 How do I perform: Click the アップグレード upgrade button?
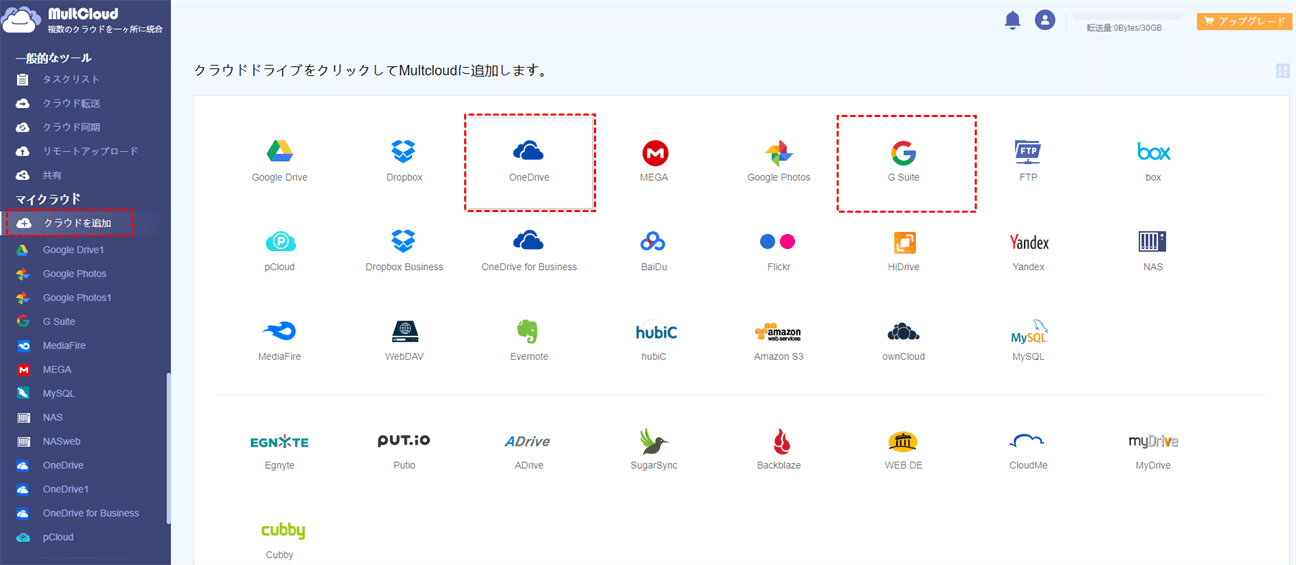tap(1244, 21)
